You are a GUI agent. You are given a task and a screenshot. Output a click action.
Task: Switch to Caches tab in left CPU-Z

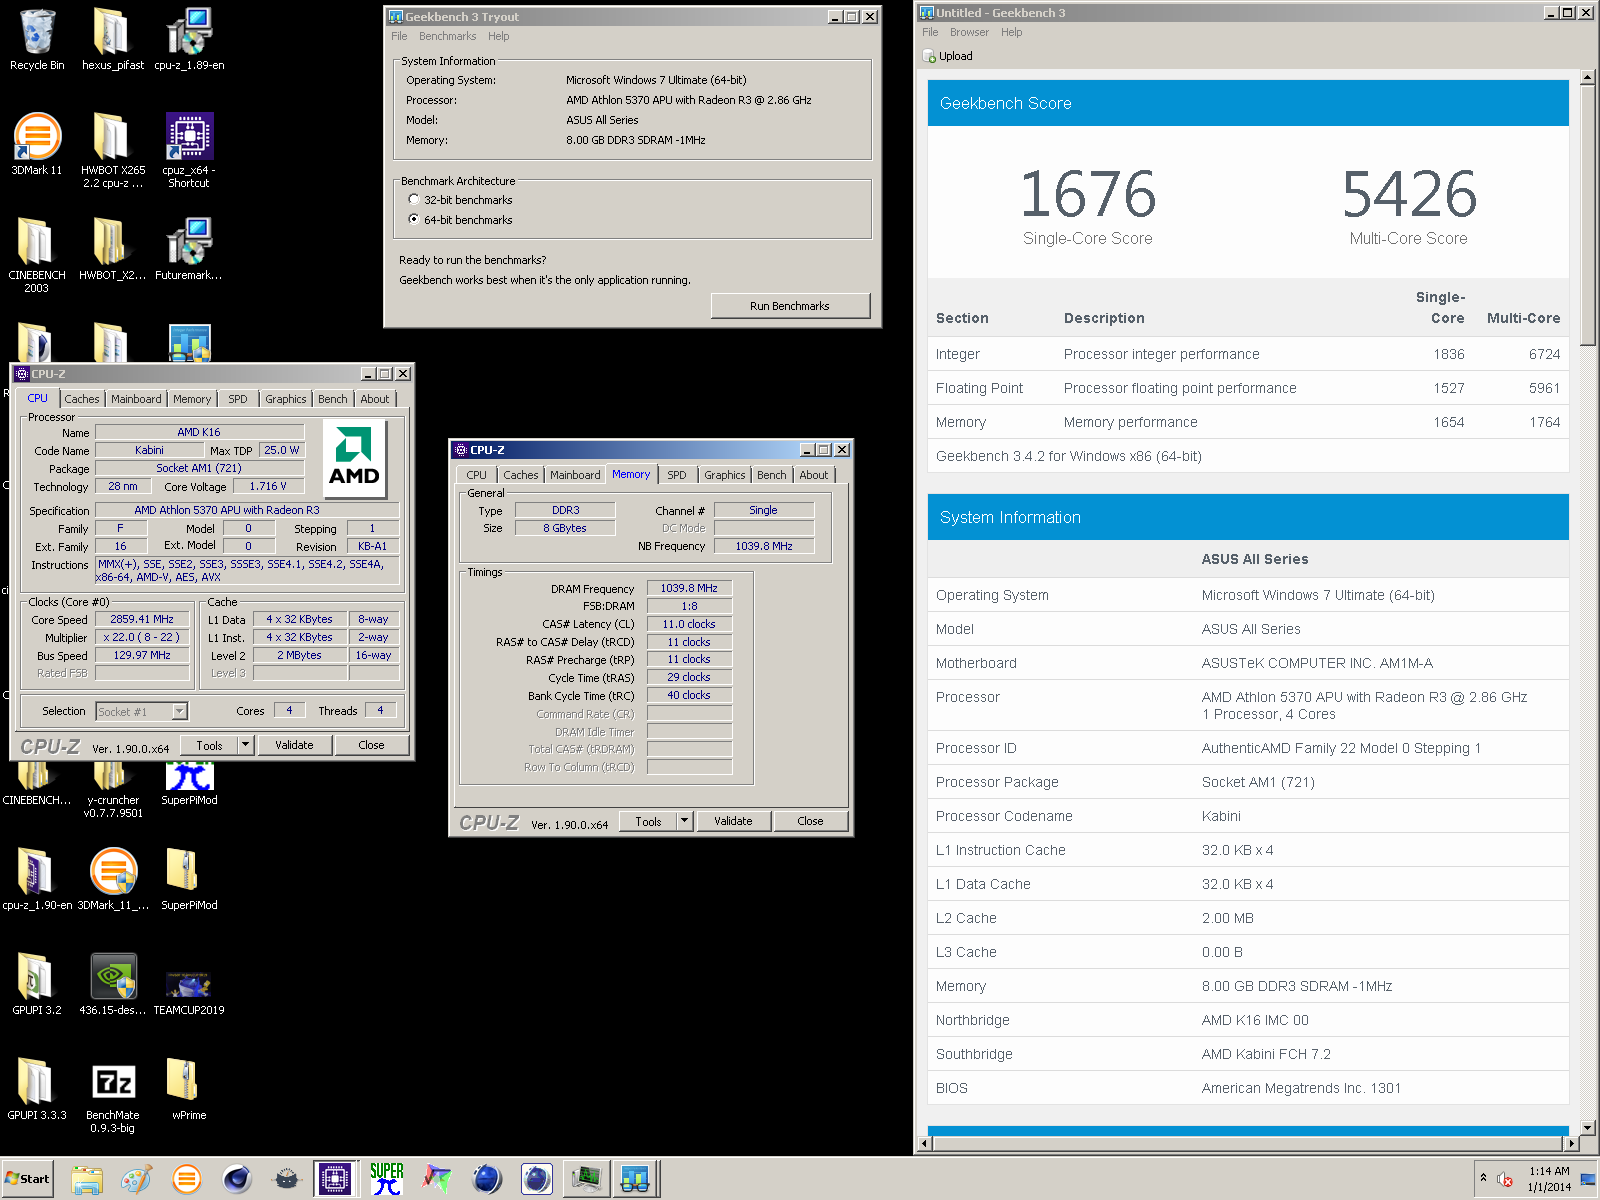[x=82, y=399]
